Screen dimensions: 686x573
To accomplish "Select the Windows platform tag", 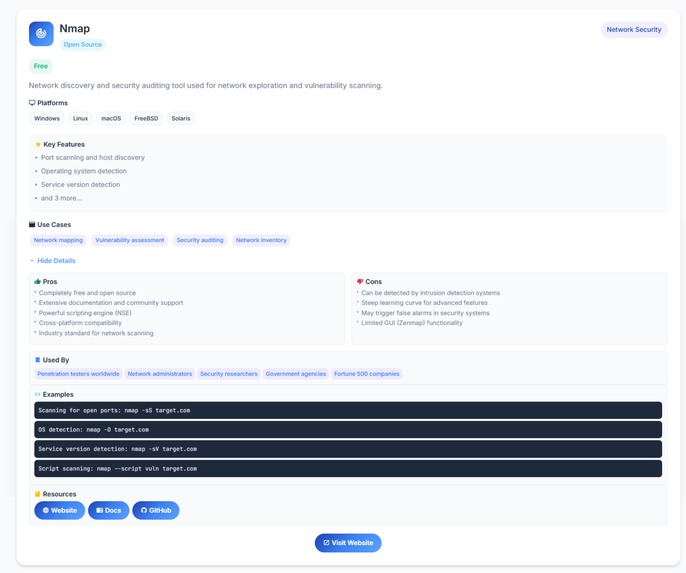I will pos(47,118).
